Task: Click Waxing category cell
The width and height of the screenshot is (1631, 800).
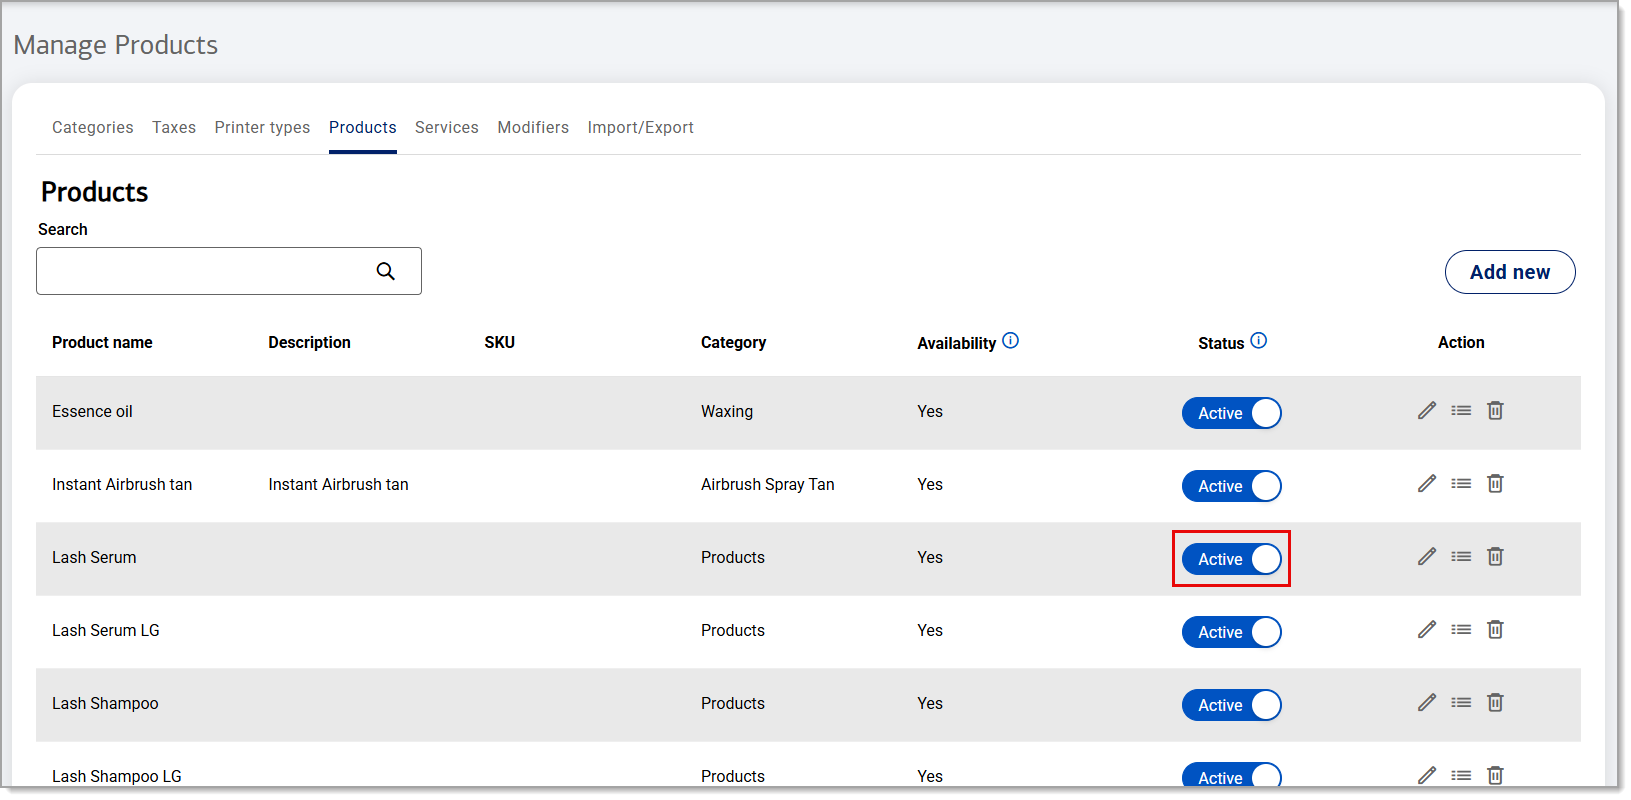Action: point(727,411)
